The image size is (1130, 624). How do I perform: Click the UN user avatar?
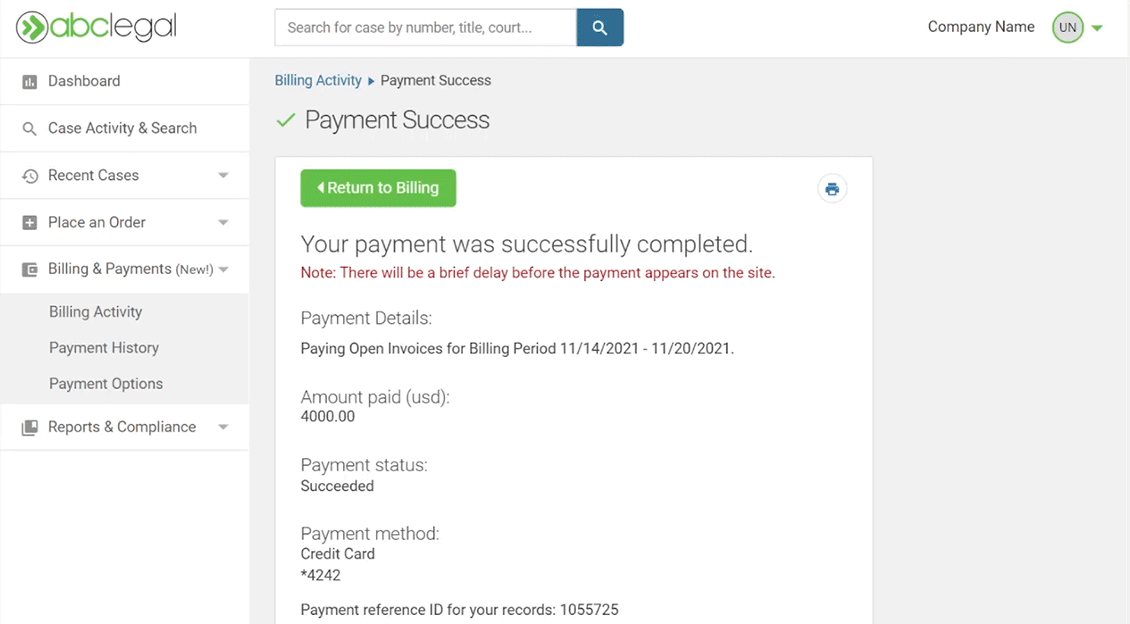tap(1067, 28)
